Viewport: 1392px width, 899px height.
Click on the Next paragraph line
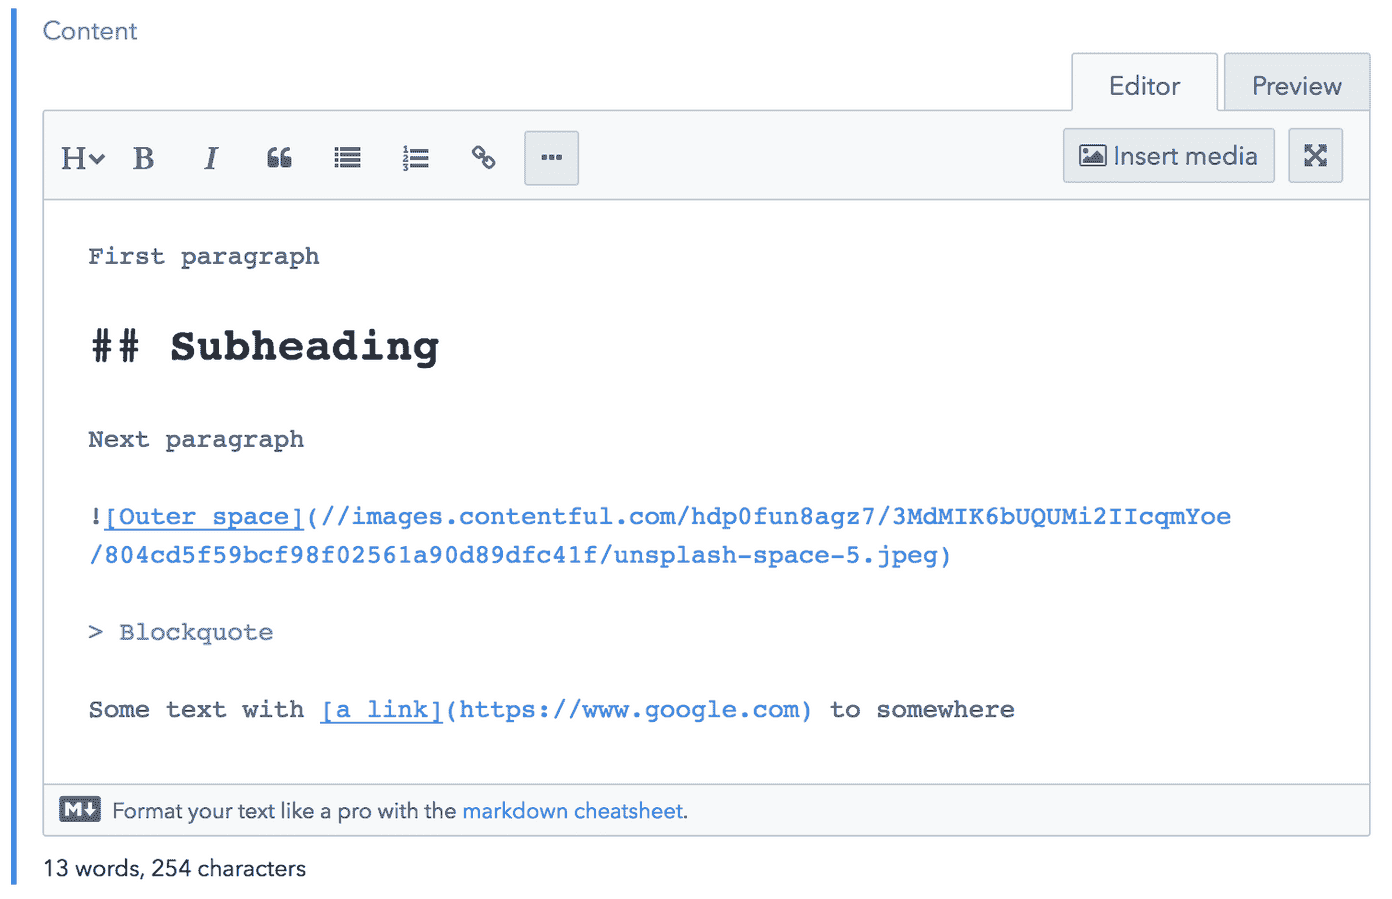pos(196,440)
